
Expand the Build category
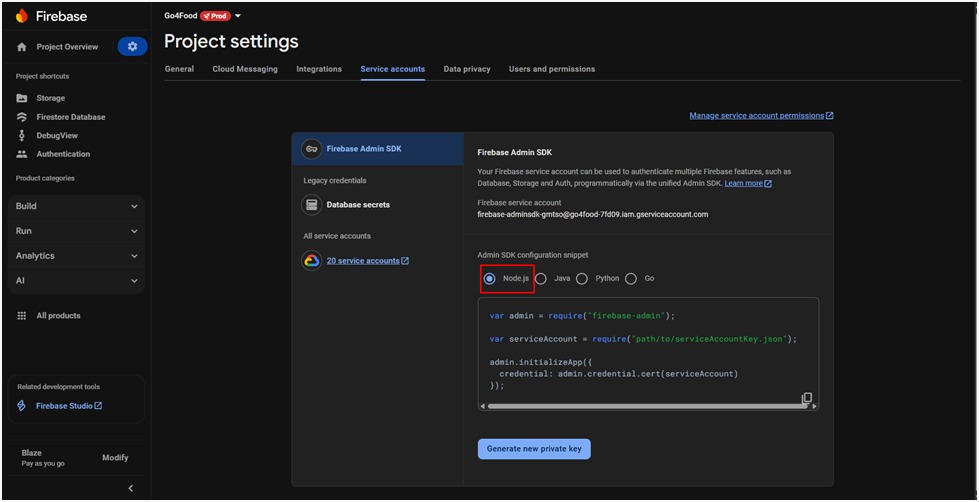coord(77,206)
